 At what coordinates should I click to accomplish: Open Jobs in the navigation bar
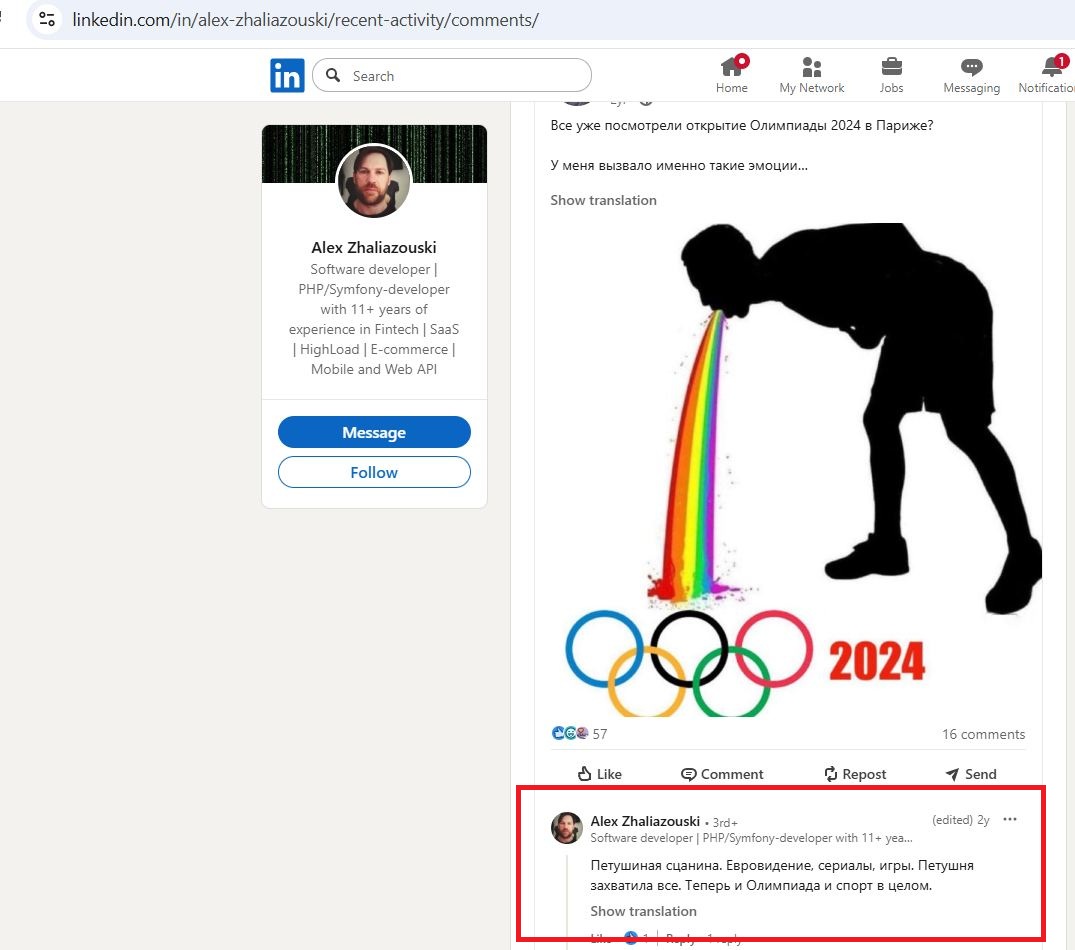[x=891, y=75]
